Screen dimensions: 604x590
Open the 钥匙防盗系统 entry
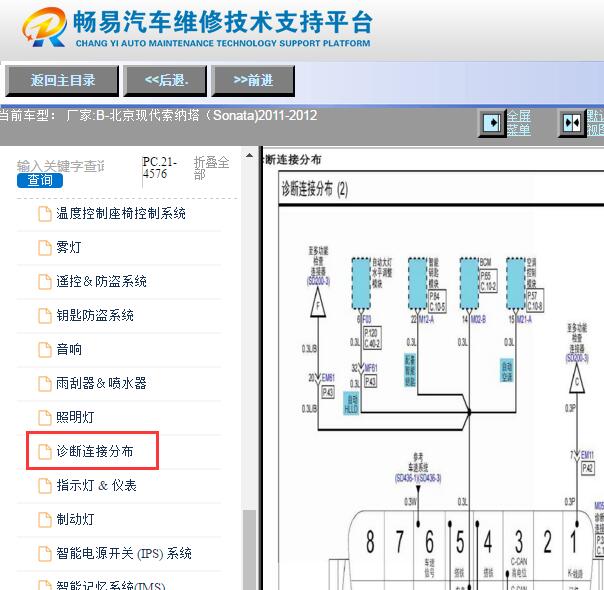click(95, 315)
